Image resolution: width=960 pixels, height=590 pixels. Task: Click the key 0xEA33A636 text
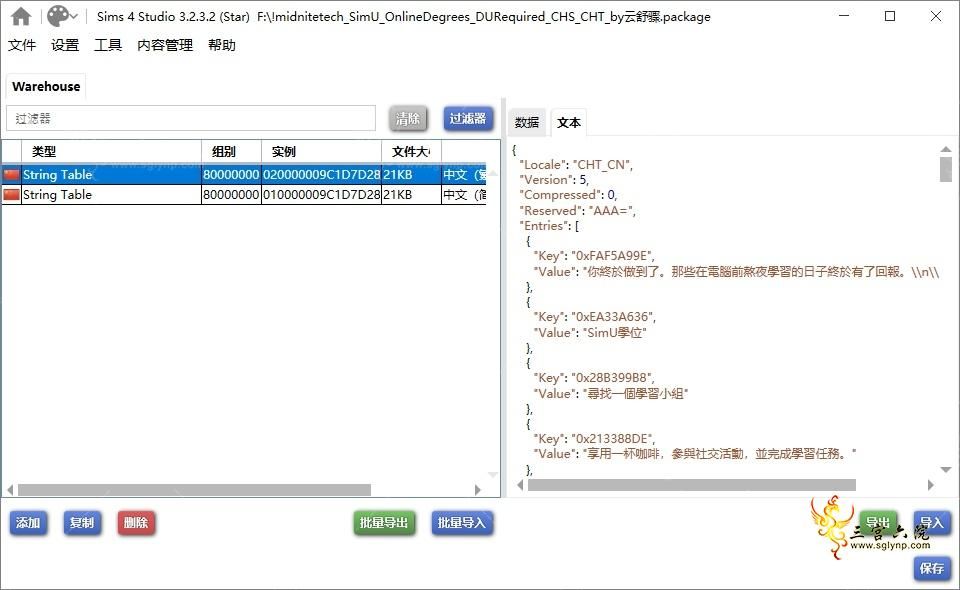pos(613,317)
